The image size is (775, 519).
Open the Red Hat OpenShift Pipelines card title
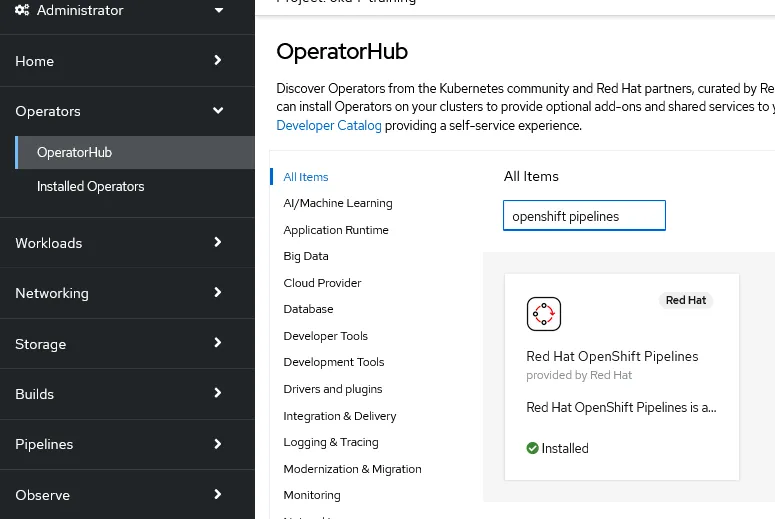(612, 356)
